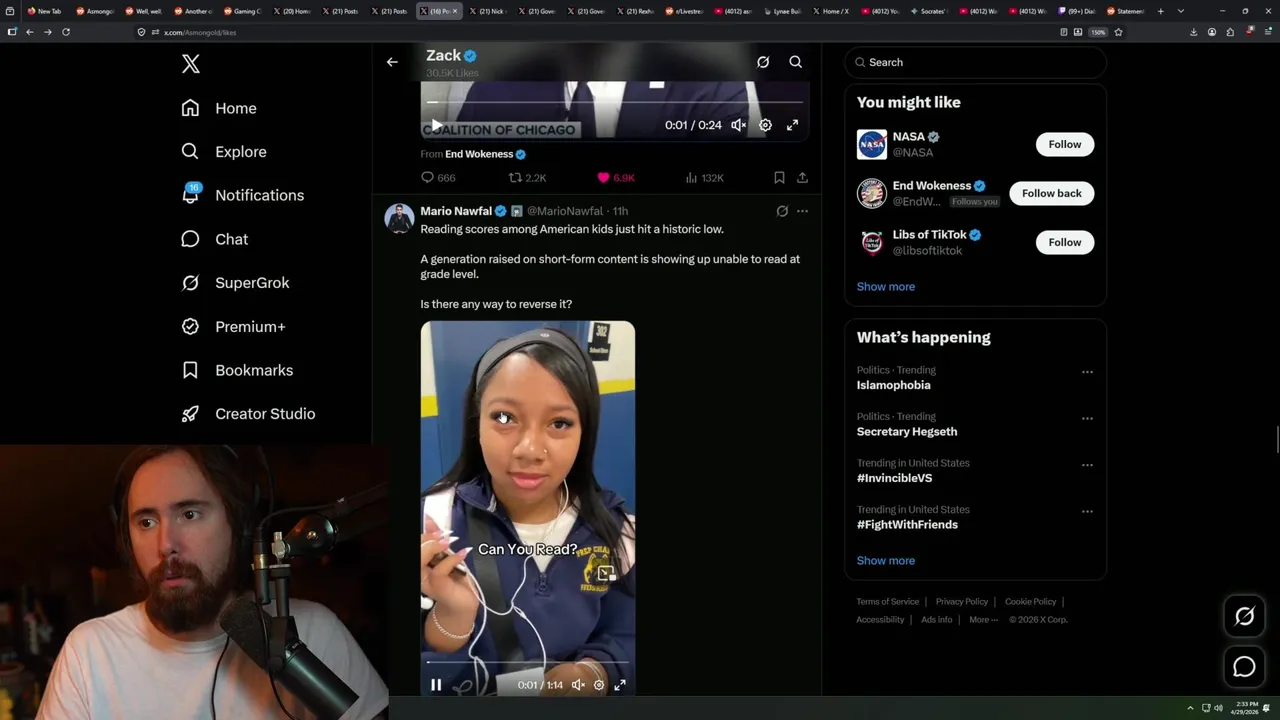Bookmark the End Wokeness video post
The width and height of the screenshot is (1280, 720).
779,178
